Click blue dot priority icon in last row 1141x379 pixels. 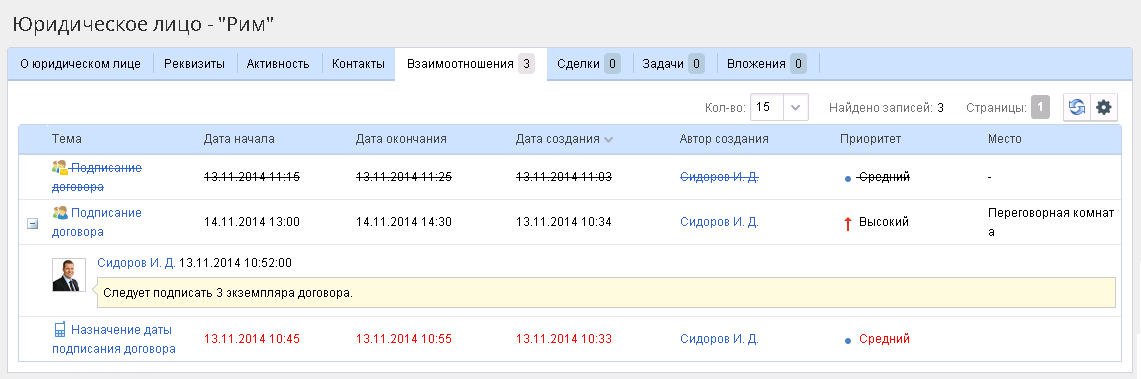click(848, 340)
